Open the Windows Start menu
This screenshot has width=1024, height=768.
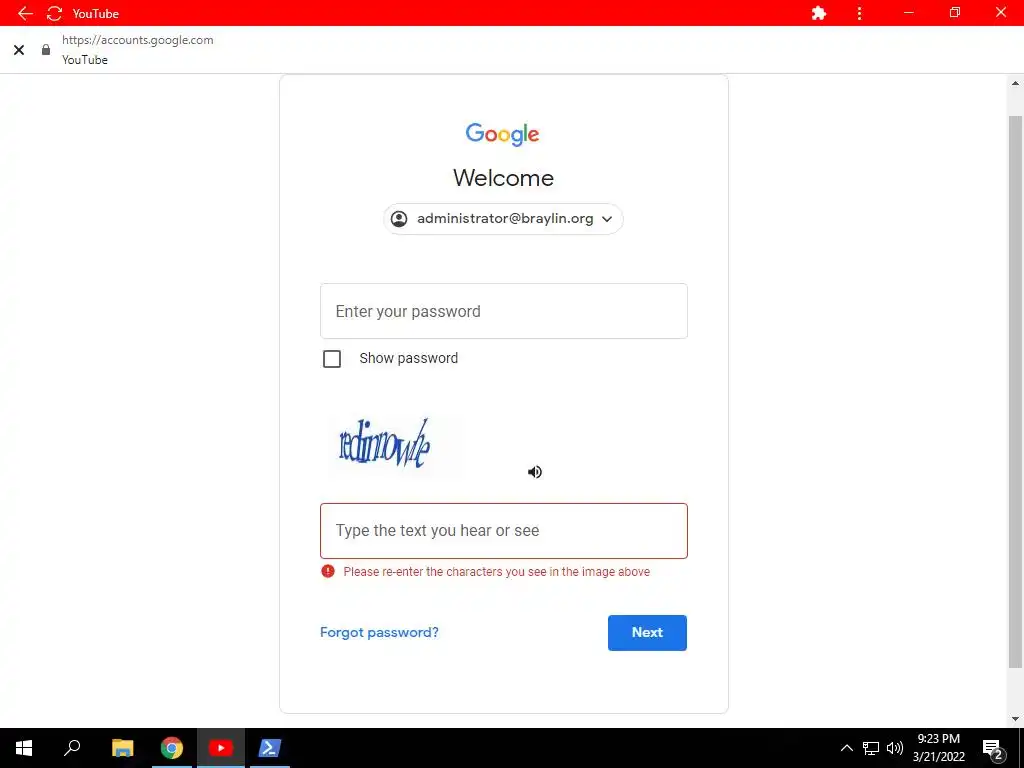pos(24,748)
